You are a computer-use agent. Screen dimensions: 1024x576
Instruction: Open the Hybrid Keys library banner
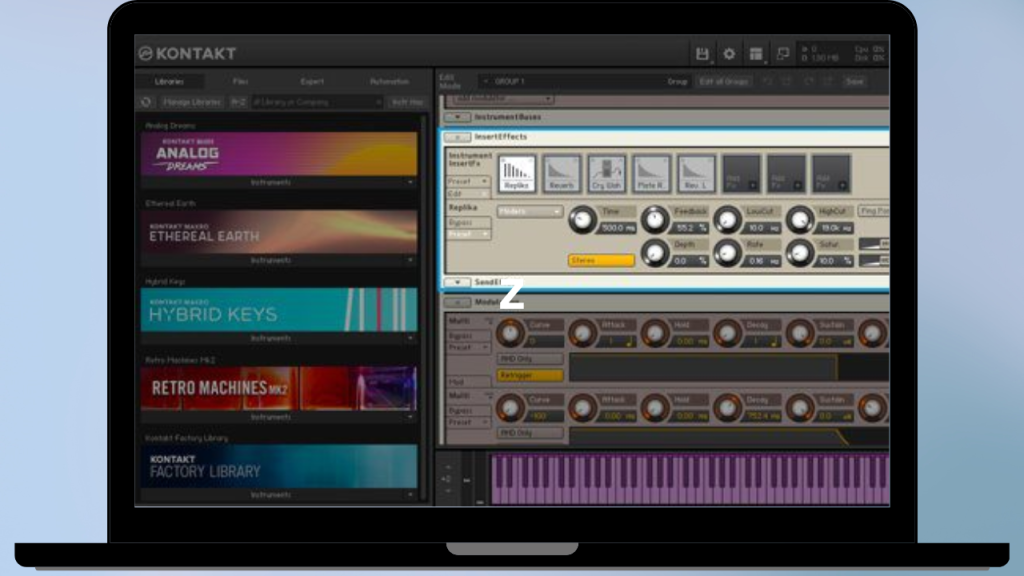click(x=279, y=310)
